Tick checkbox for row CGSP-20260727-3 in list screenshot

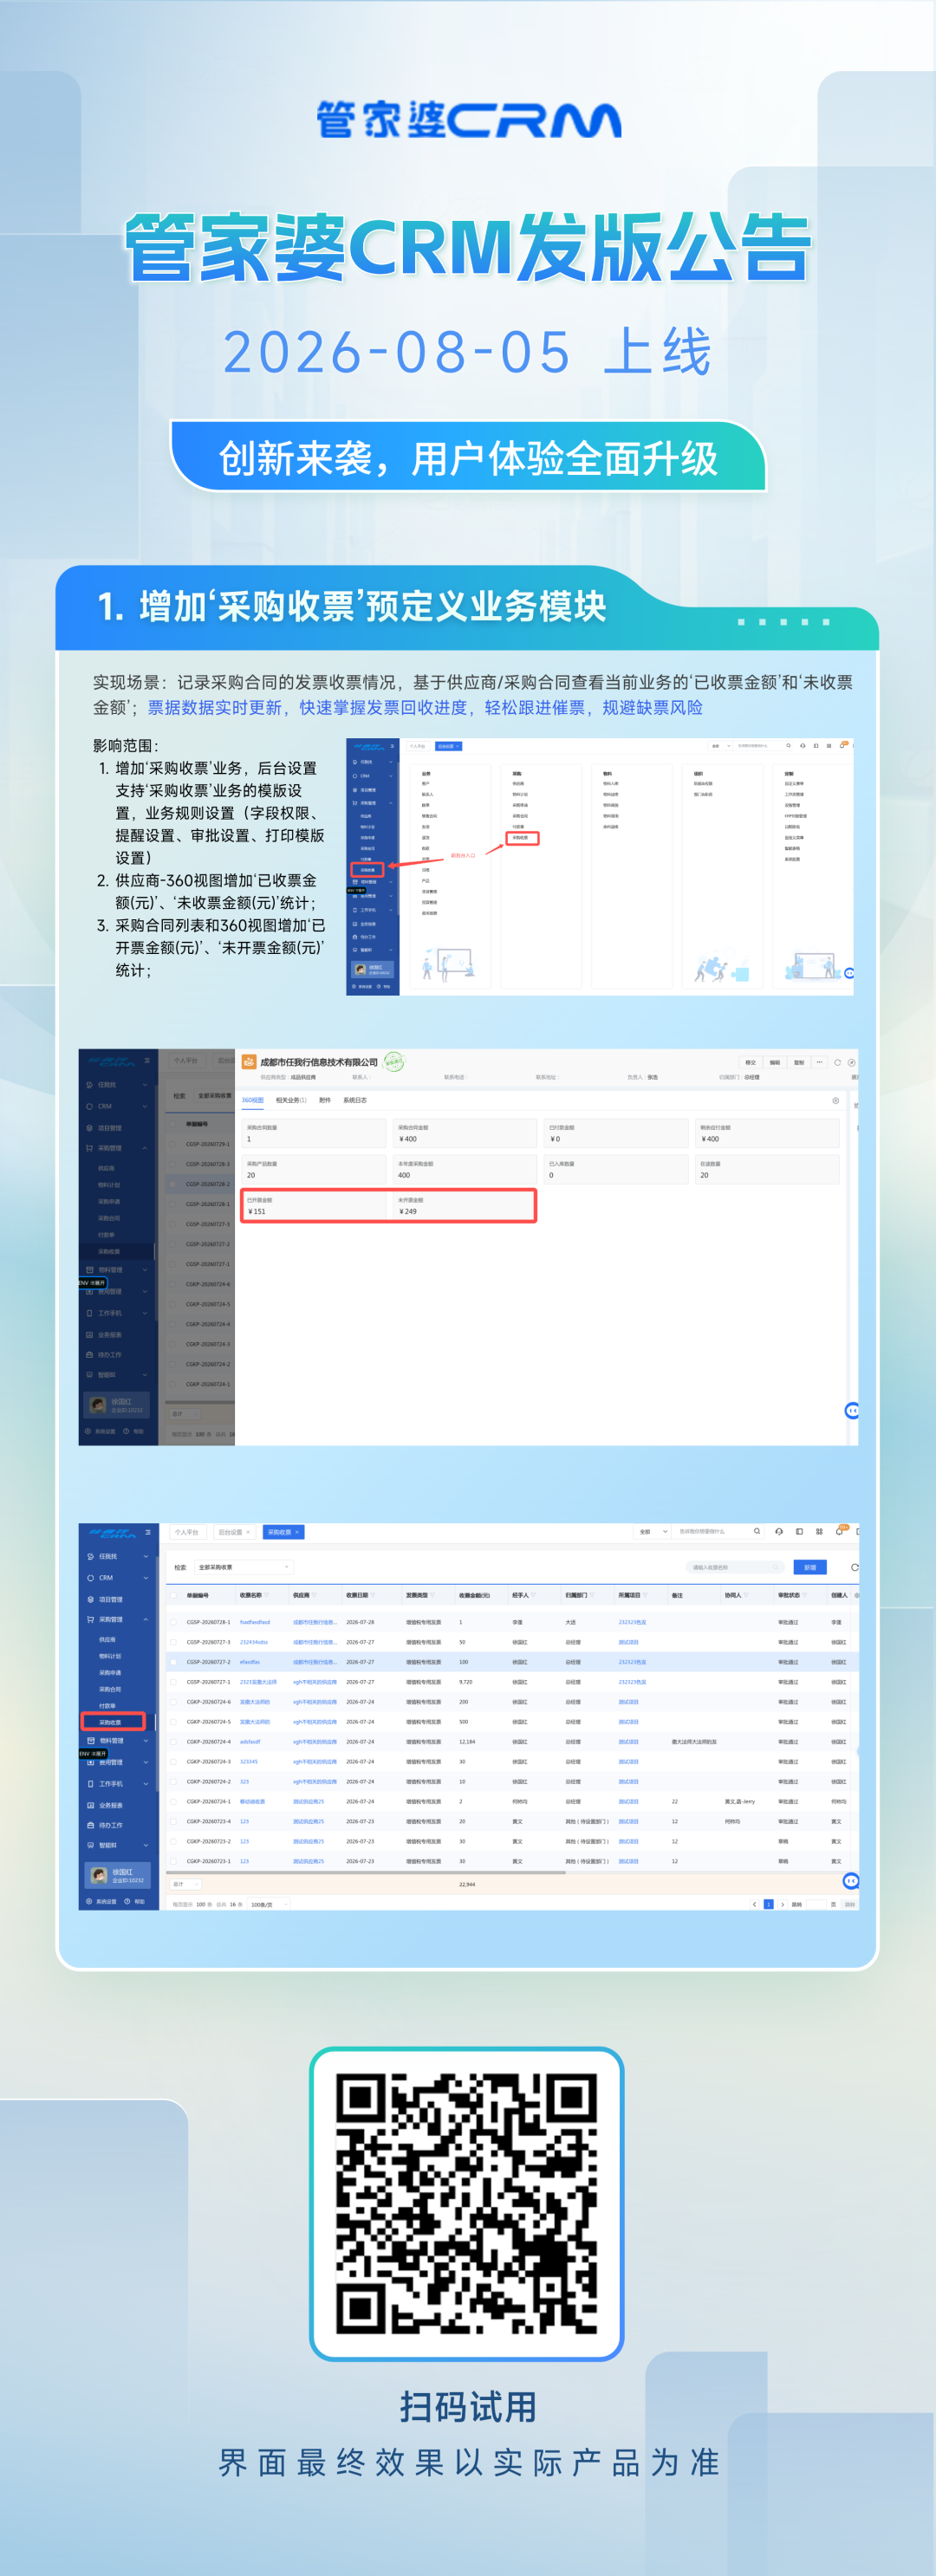pos(173,1642)
